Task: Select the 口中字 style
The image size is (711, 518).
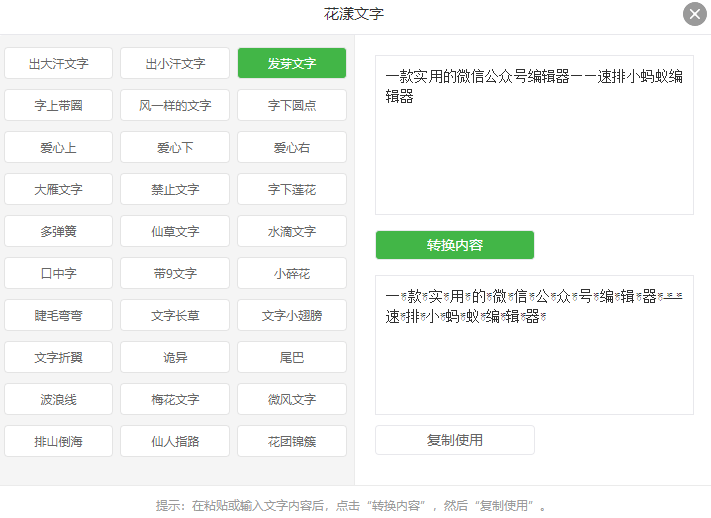Action: click(x=58, y=273)
